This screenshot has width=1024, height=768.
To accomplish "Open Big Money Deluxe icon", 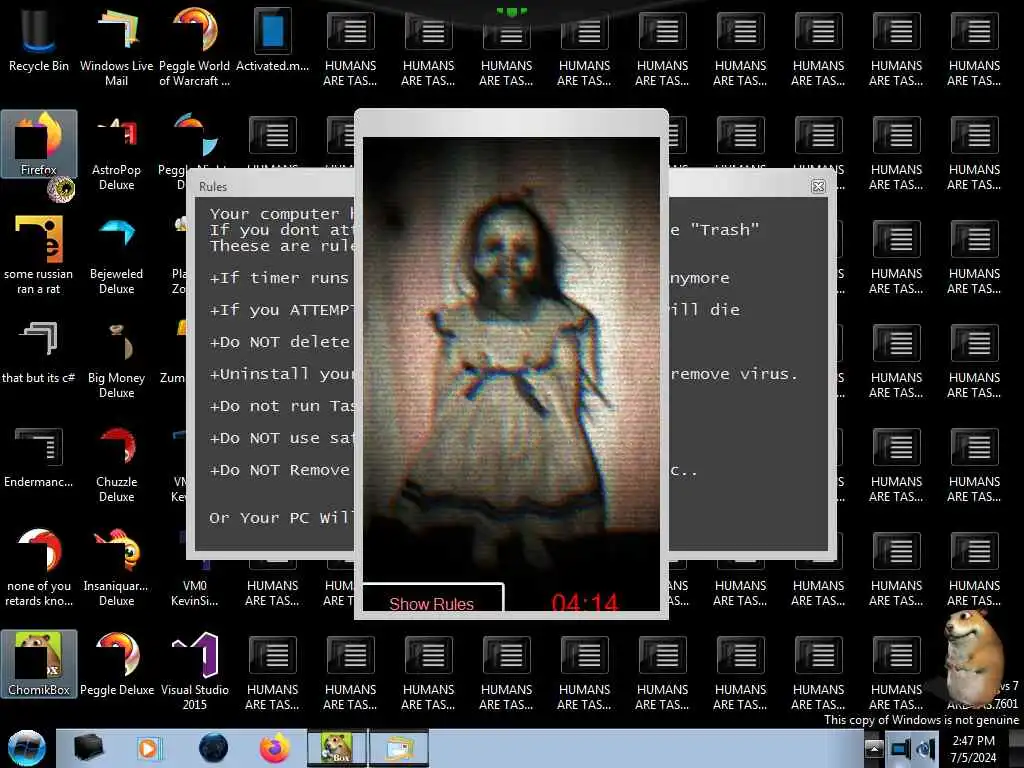I will 116,359.
